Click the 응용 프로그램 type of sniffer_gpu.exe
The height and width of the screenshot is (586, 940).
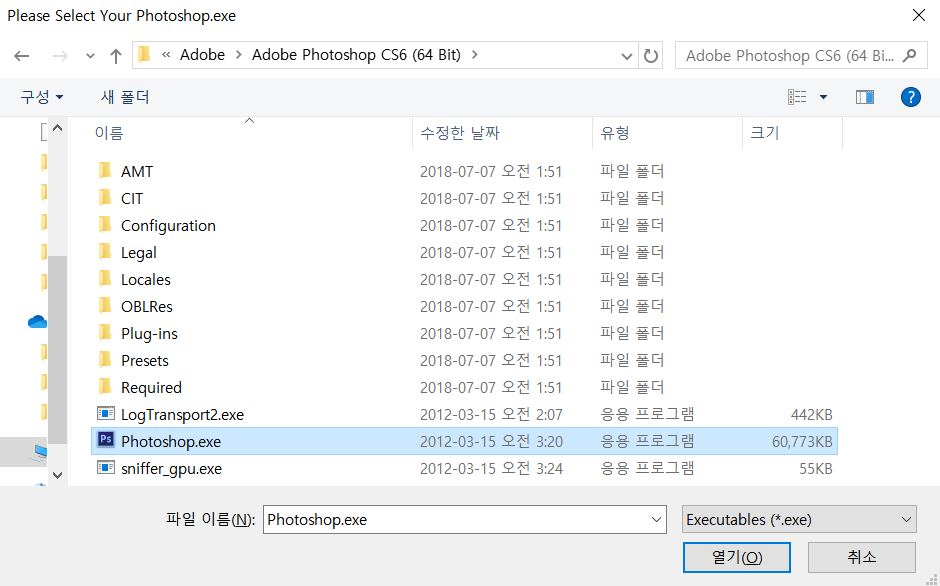[x=647, y=468]
